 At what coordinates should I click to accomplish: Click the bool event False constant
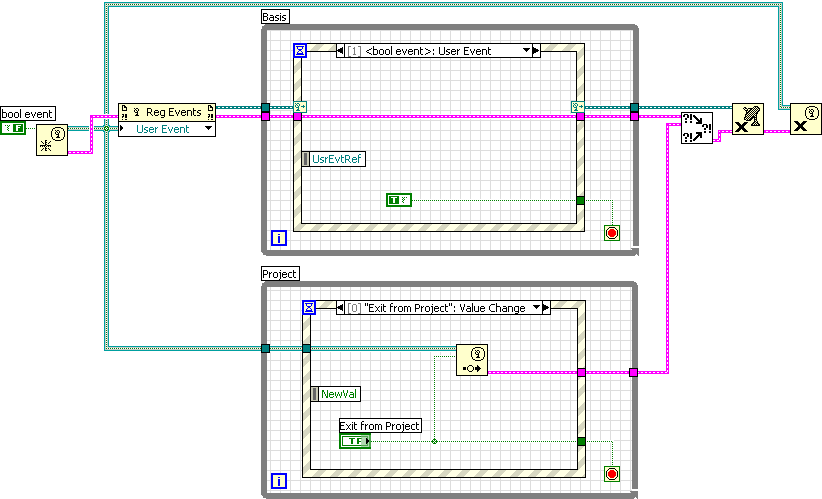point(13,127)
